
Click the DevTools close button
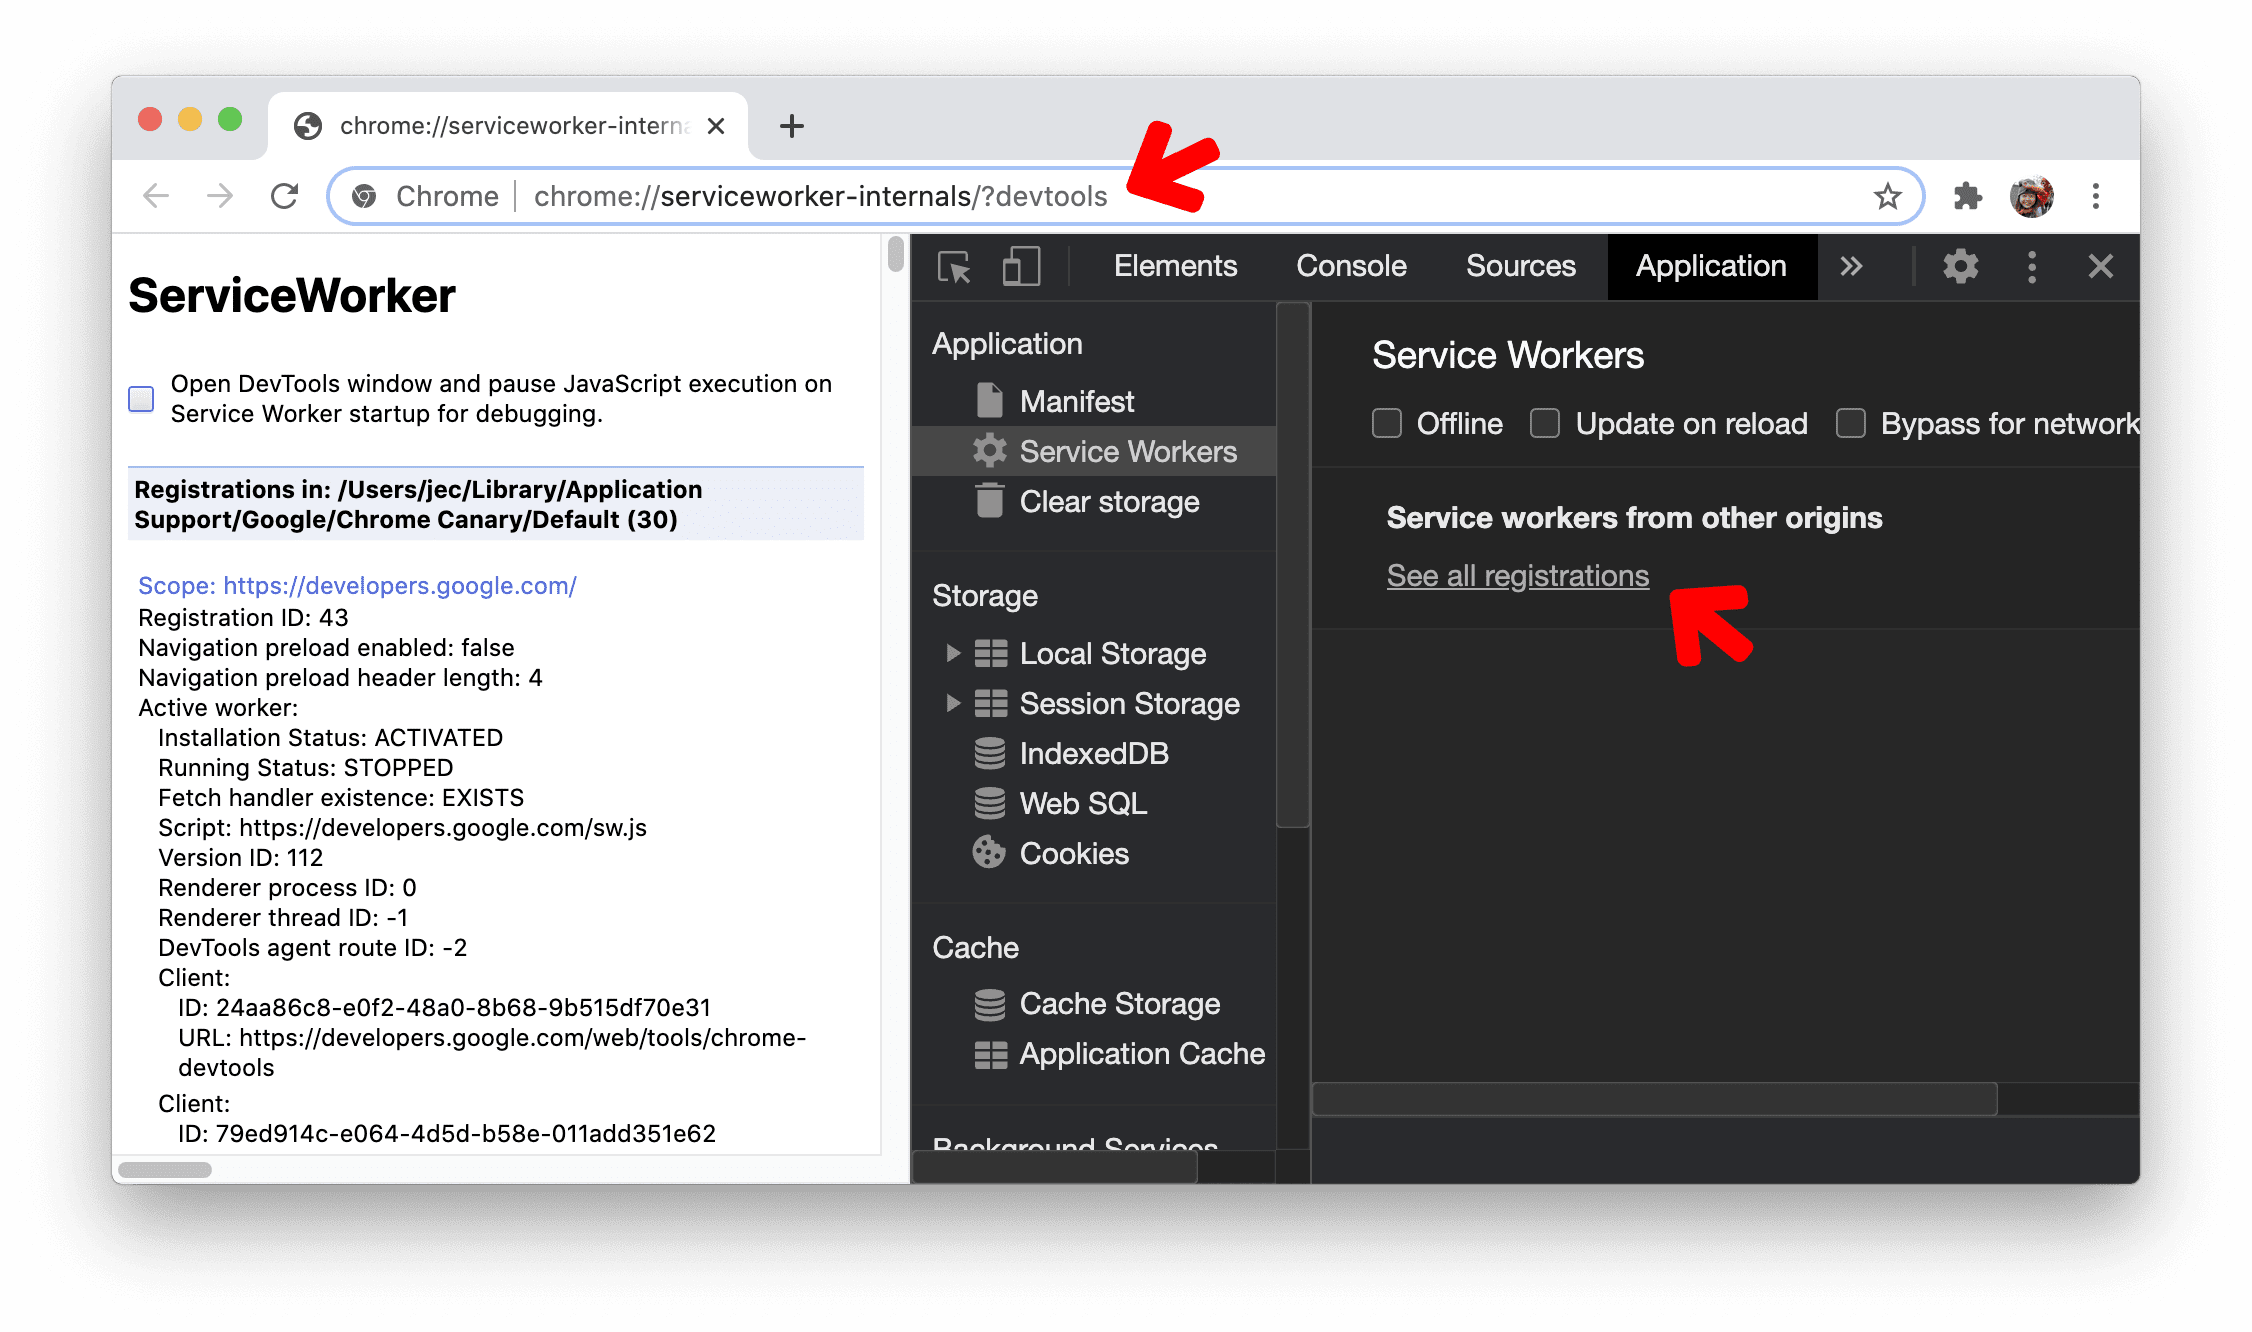2100,265
